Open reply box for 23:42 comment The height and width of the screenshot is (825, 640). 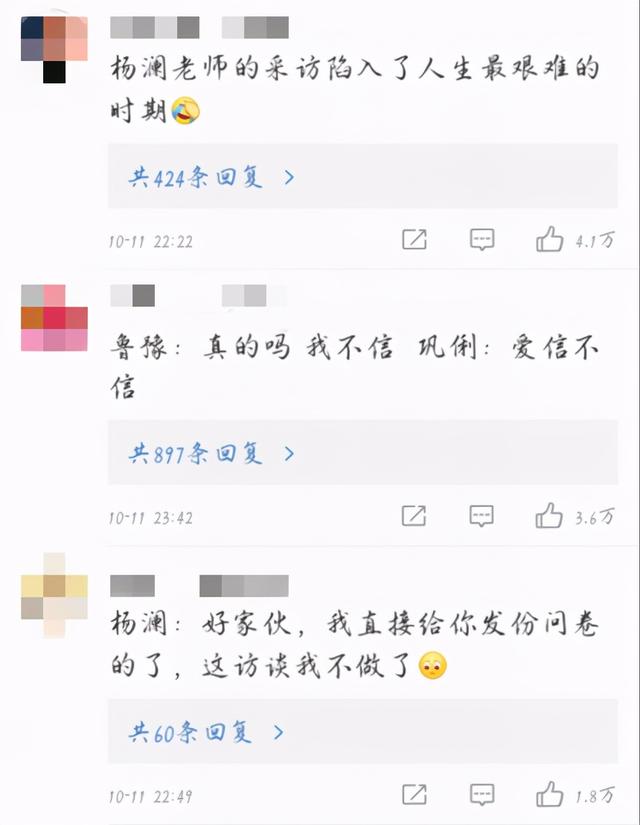tap(482, 516)
